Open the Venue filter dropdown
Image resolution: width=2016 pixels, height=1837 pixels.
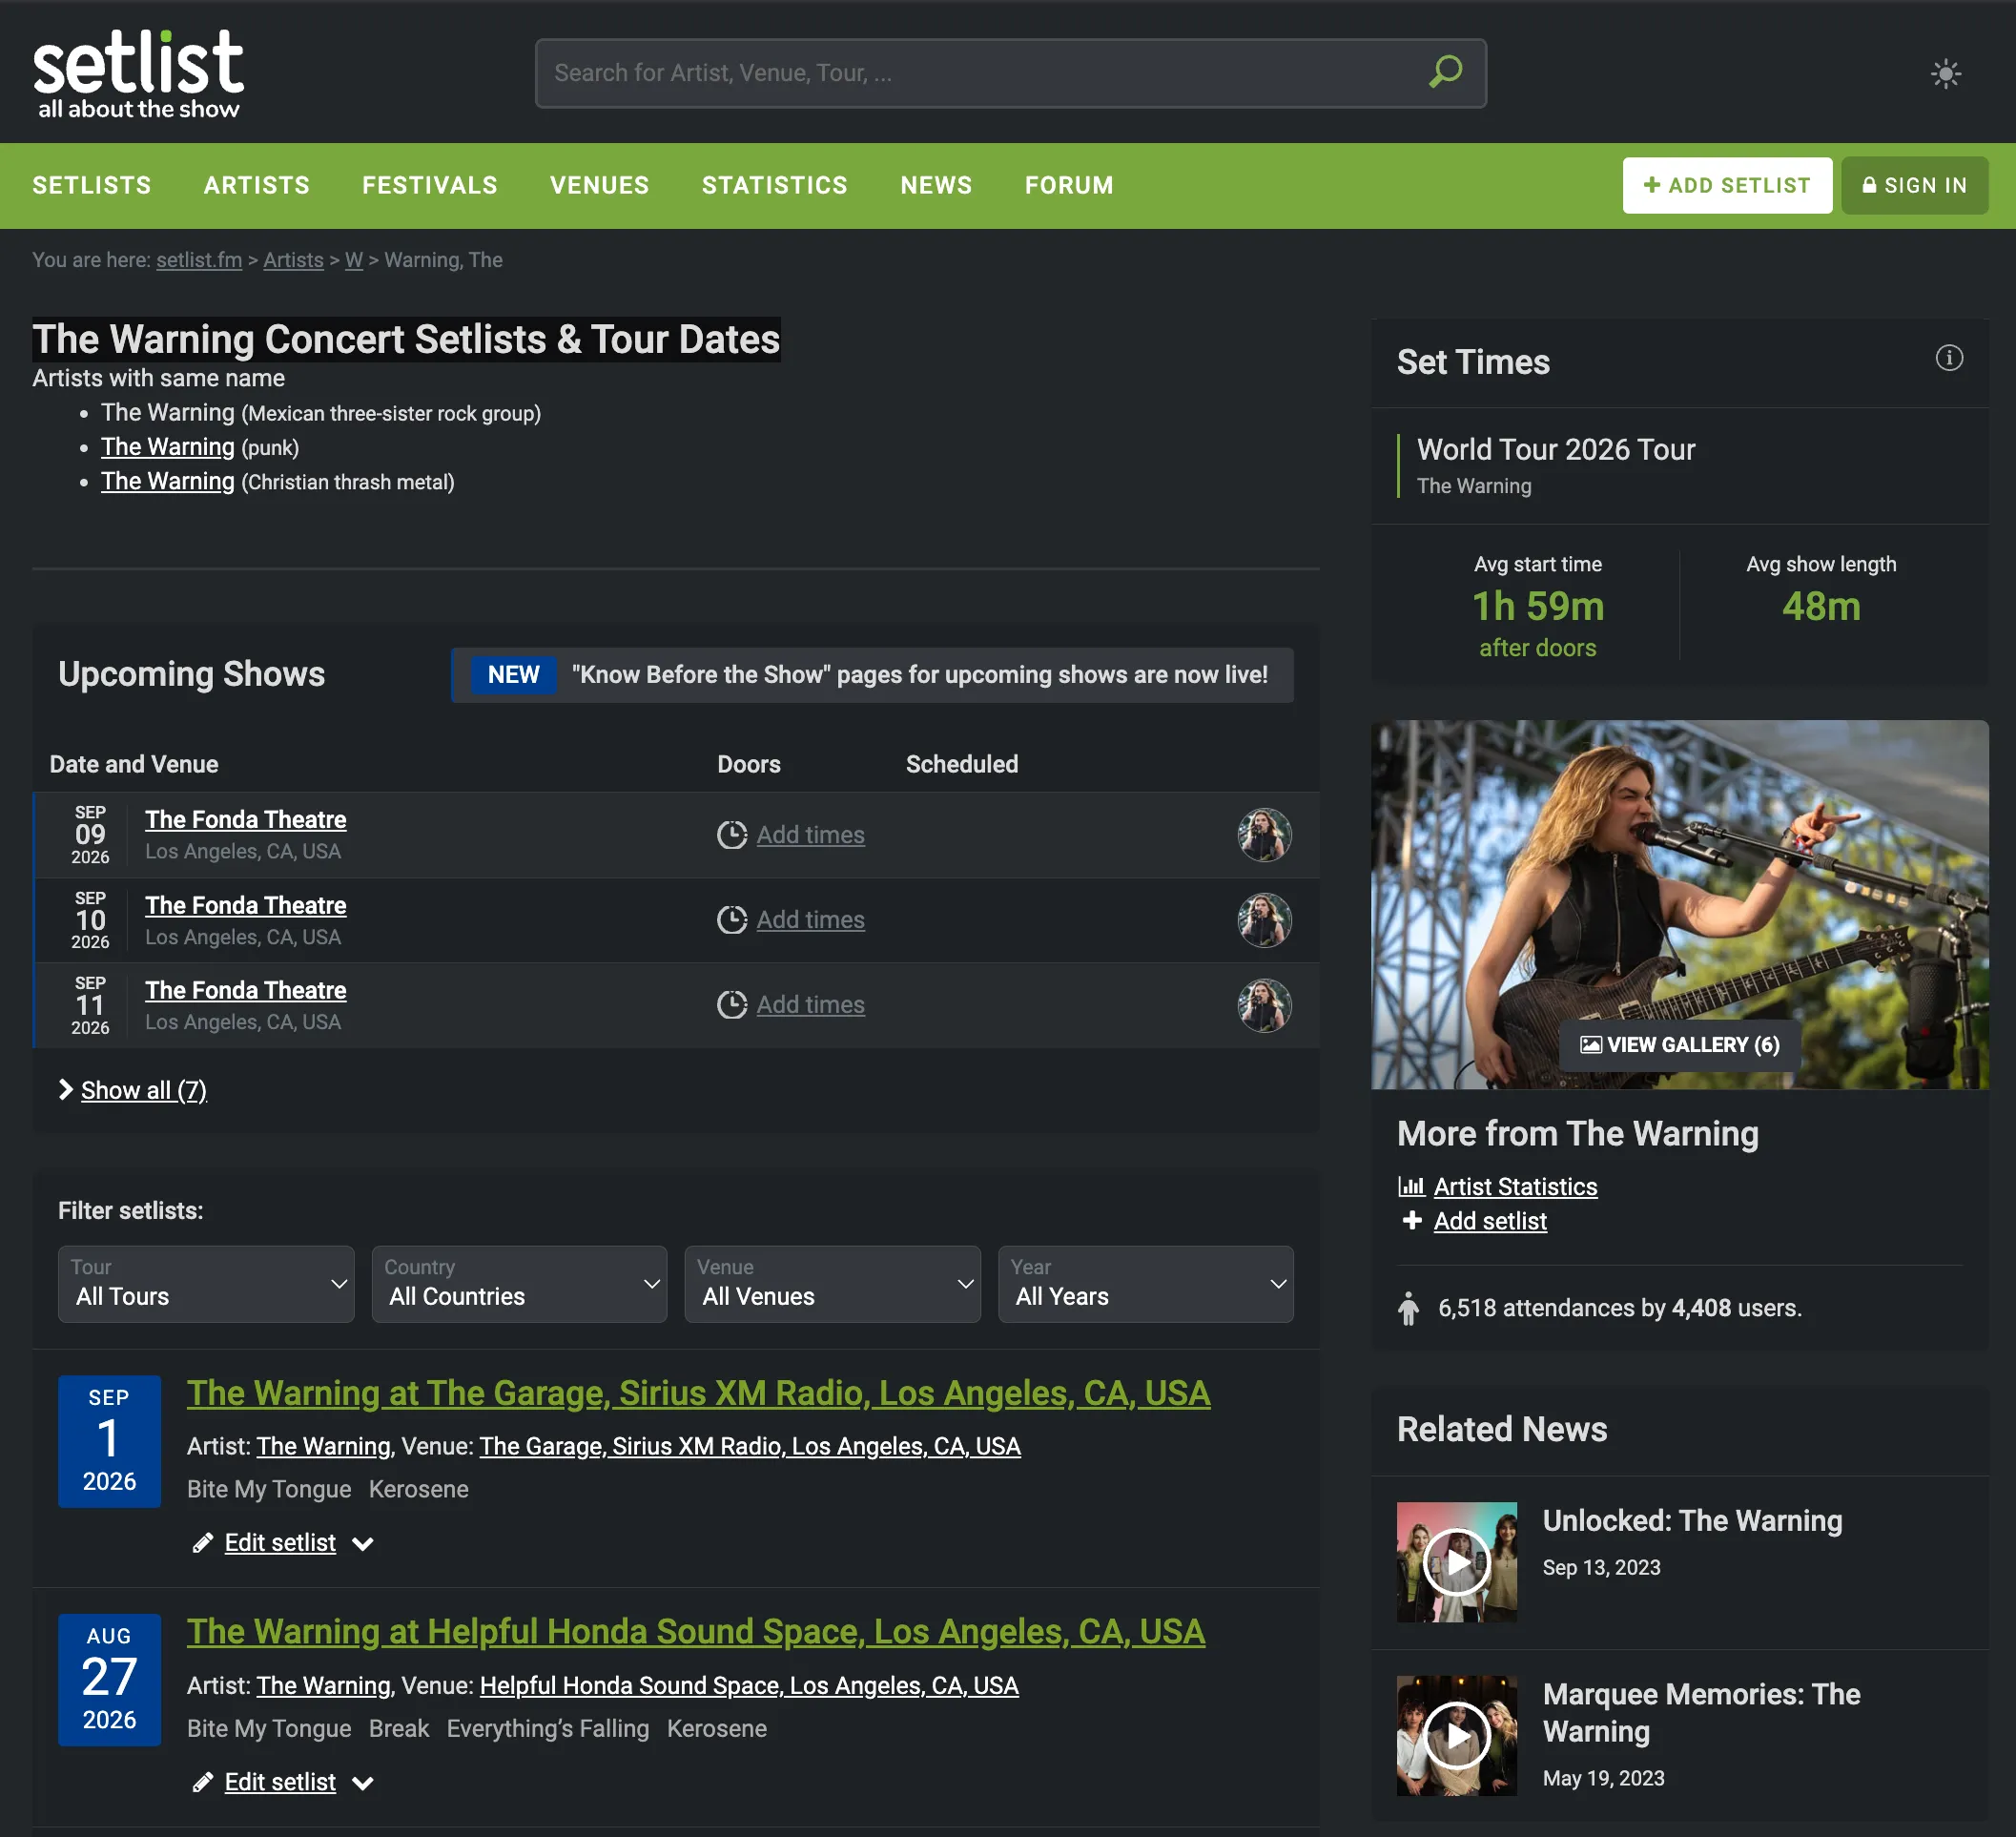click(832, 1284)
